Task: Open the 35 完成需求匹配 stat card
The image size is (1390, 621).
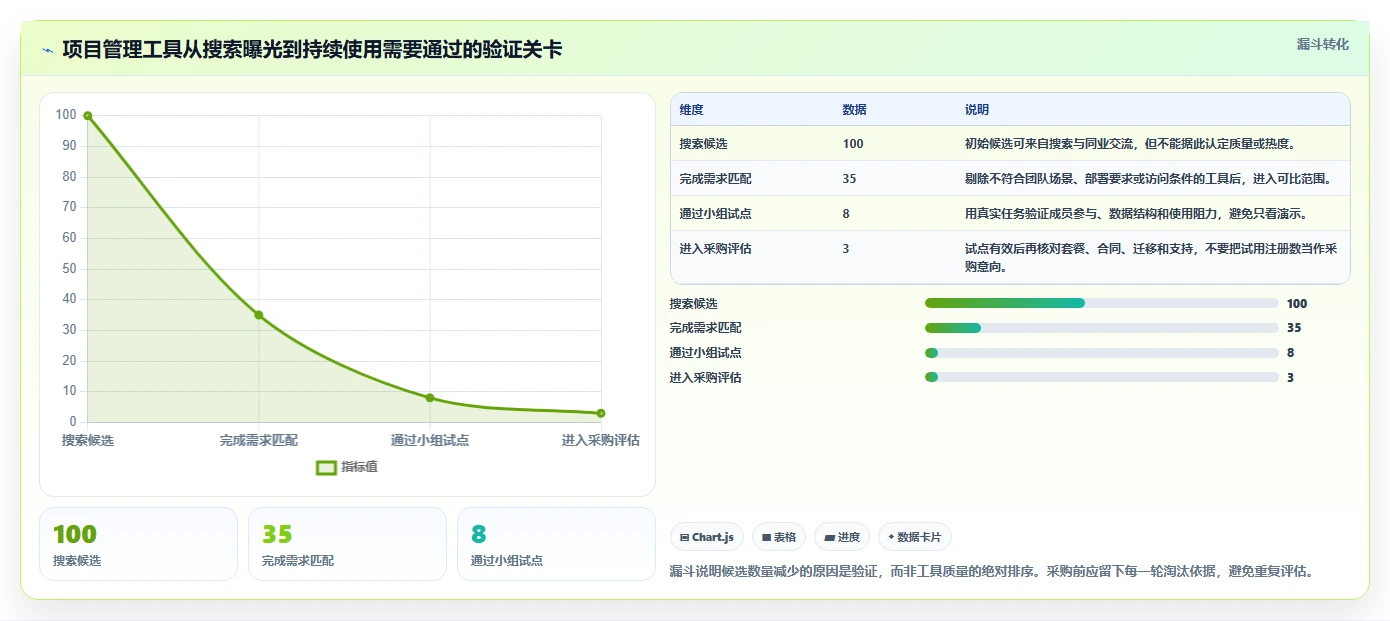Action: (347, 544)
